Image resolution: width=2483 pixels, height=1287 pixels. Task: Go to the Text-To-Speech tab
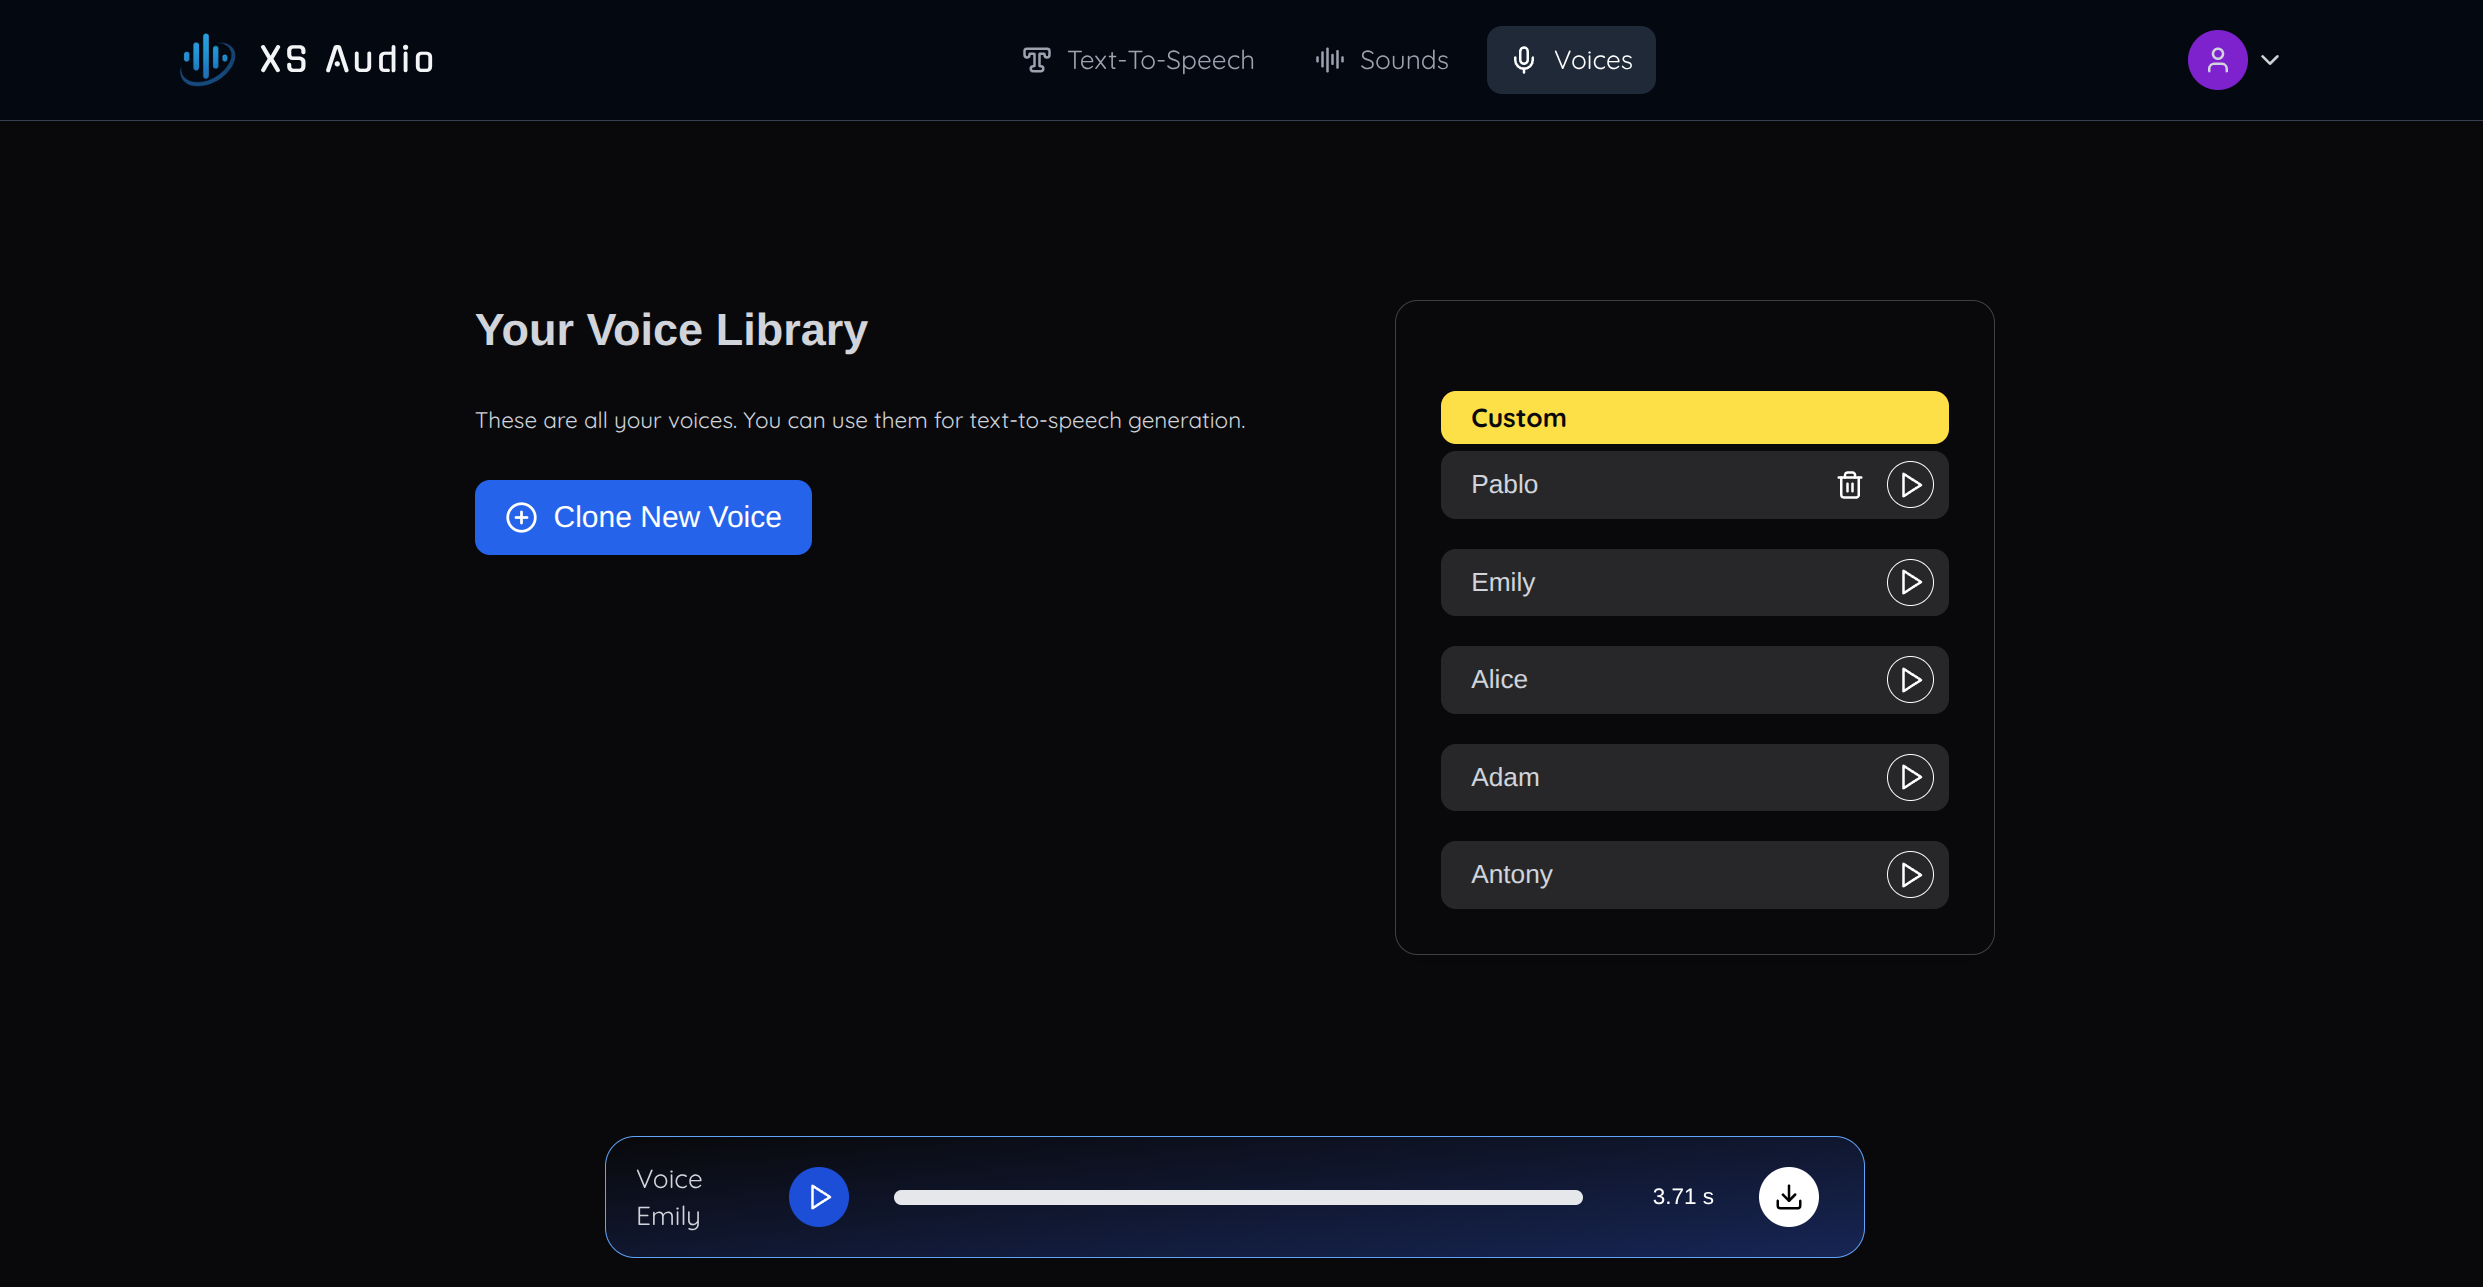pyautogui.click(x=1138, y=60)
